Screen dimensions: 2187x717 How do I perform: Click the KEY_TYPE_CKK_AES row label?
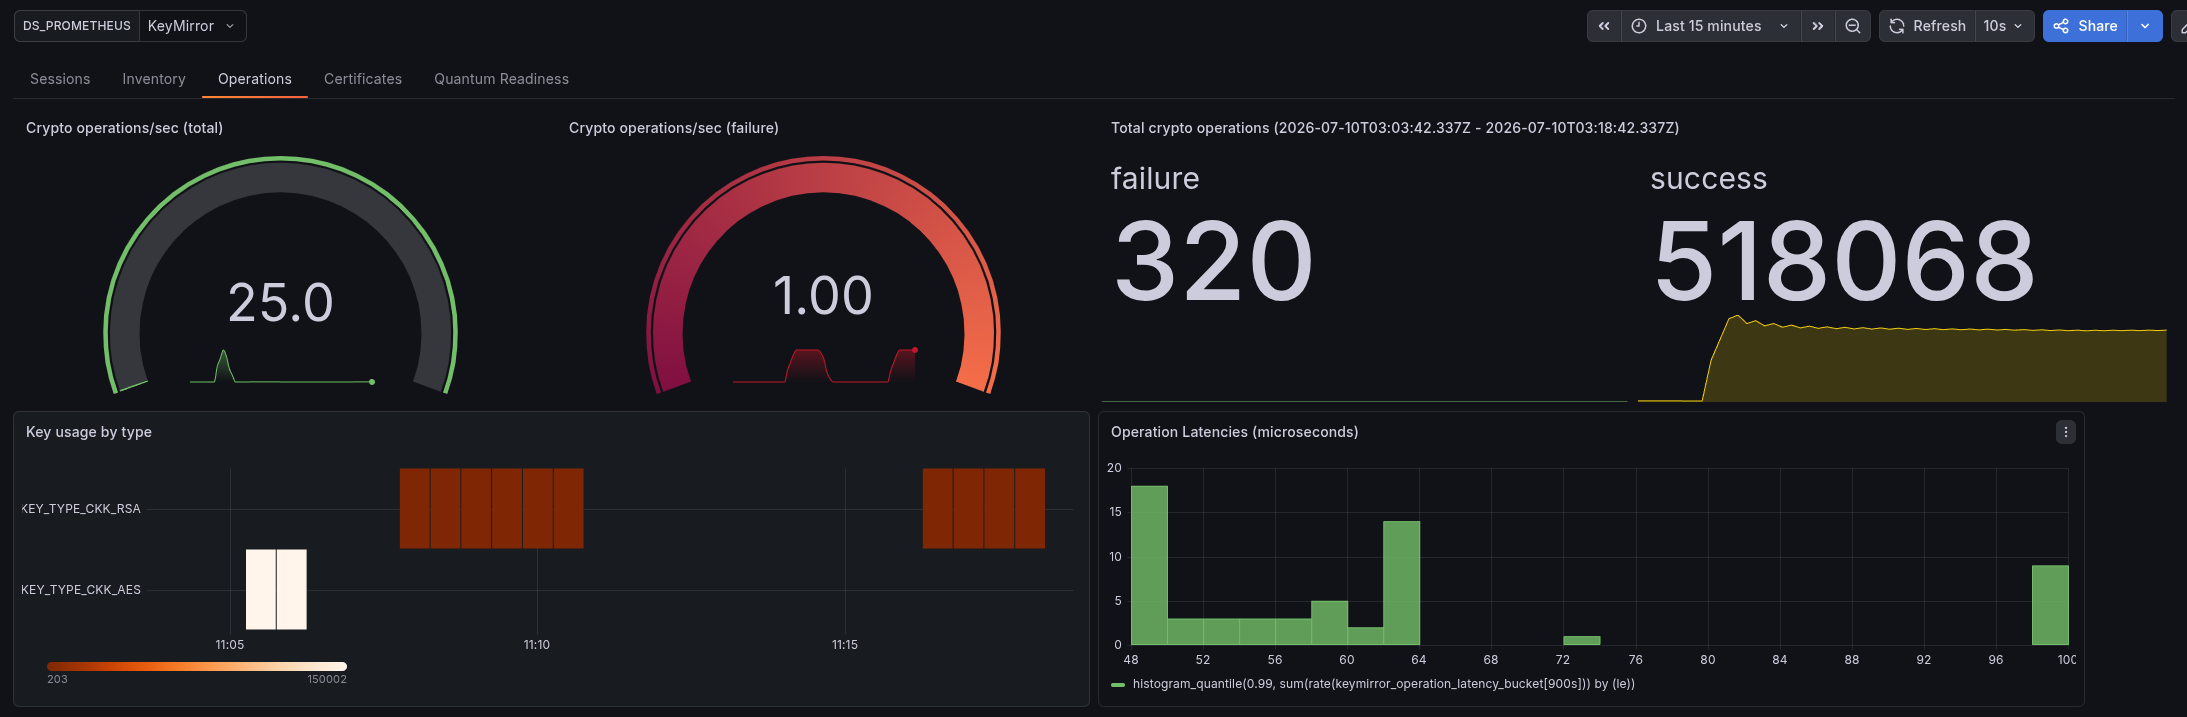coord(81,590)
